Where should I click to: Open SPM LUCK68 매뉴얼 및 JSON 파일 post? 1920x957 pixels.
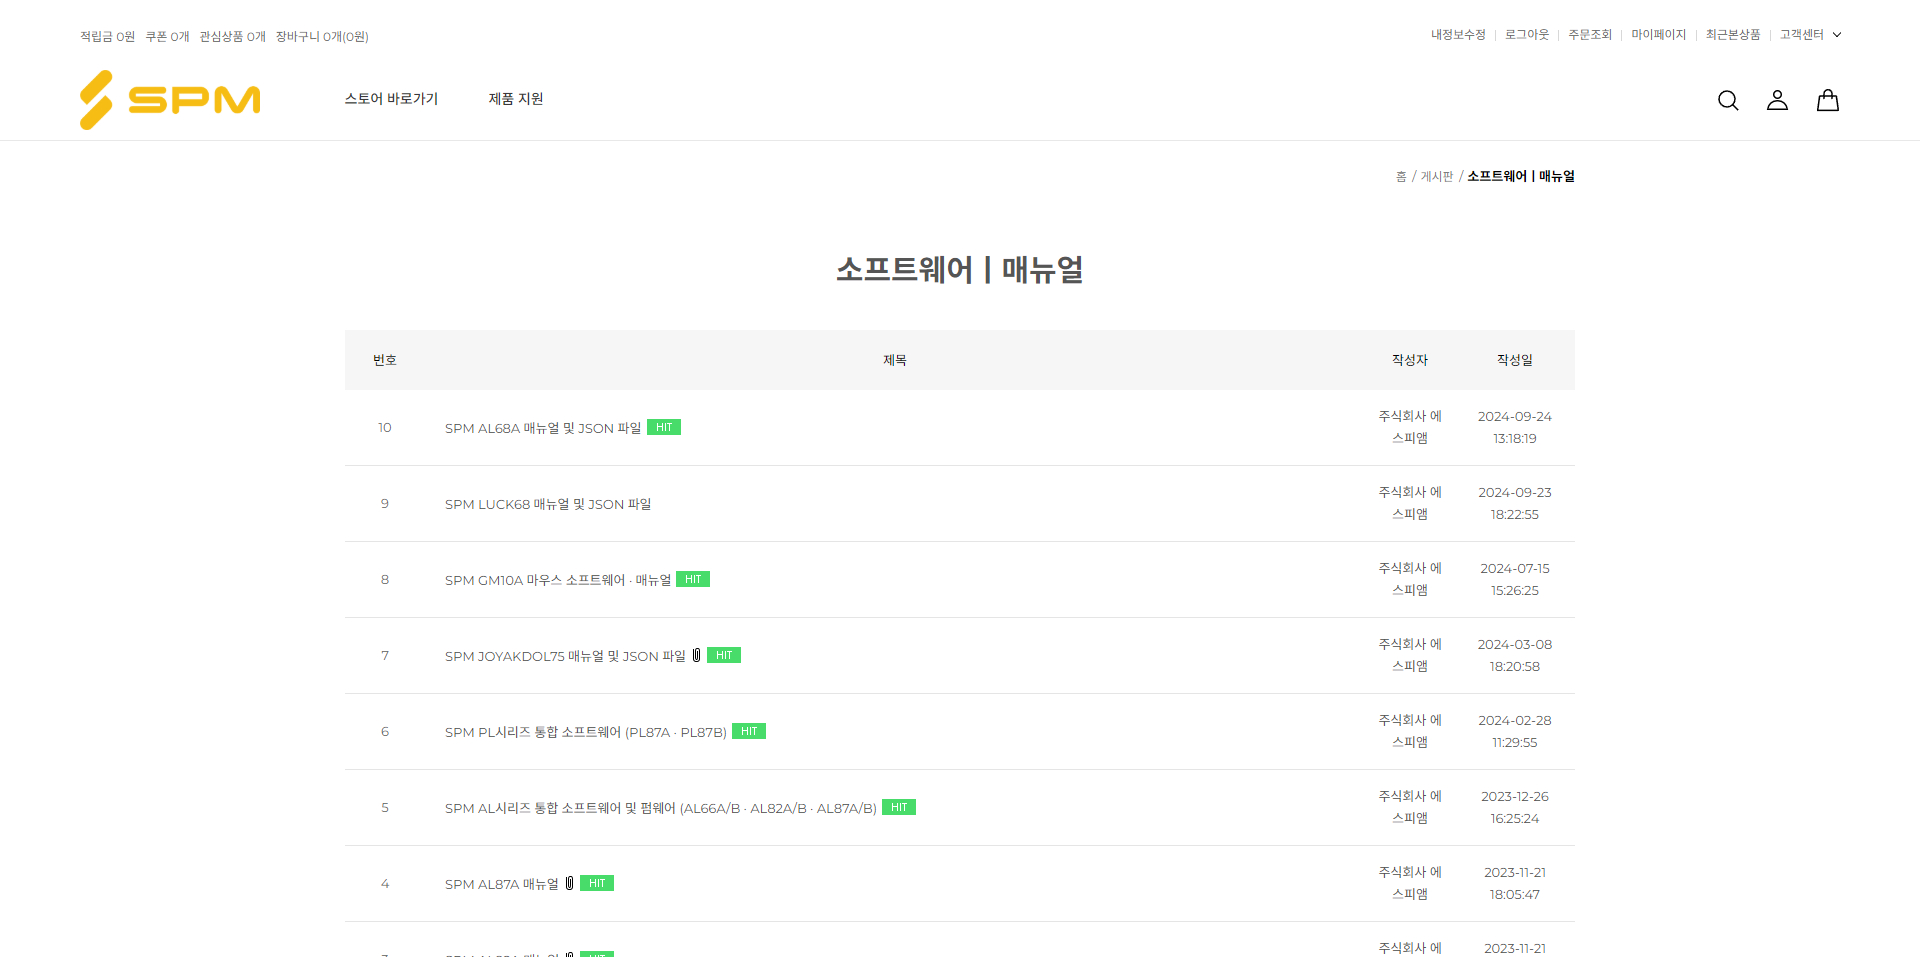pos(548,504)
